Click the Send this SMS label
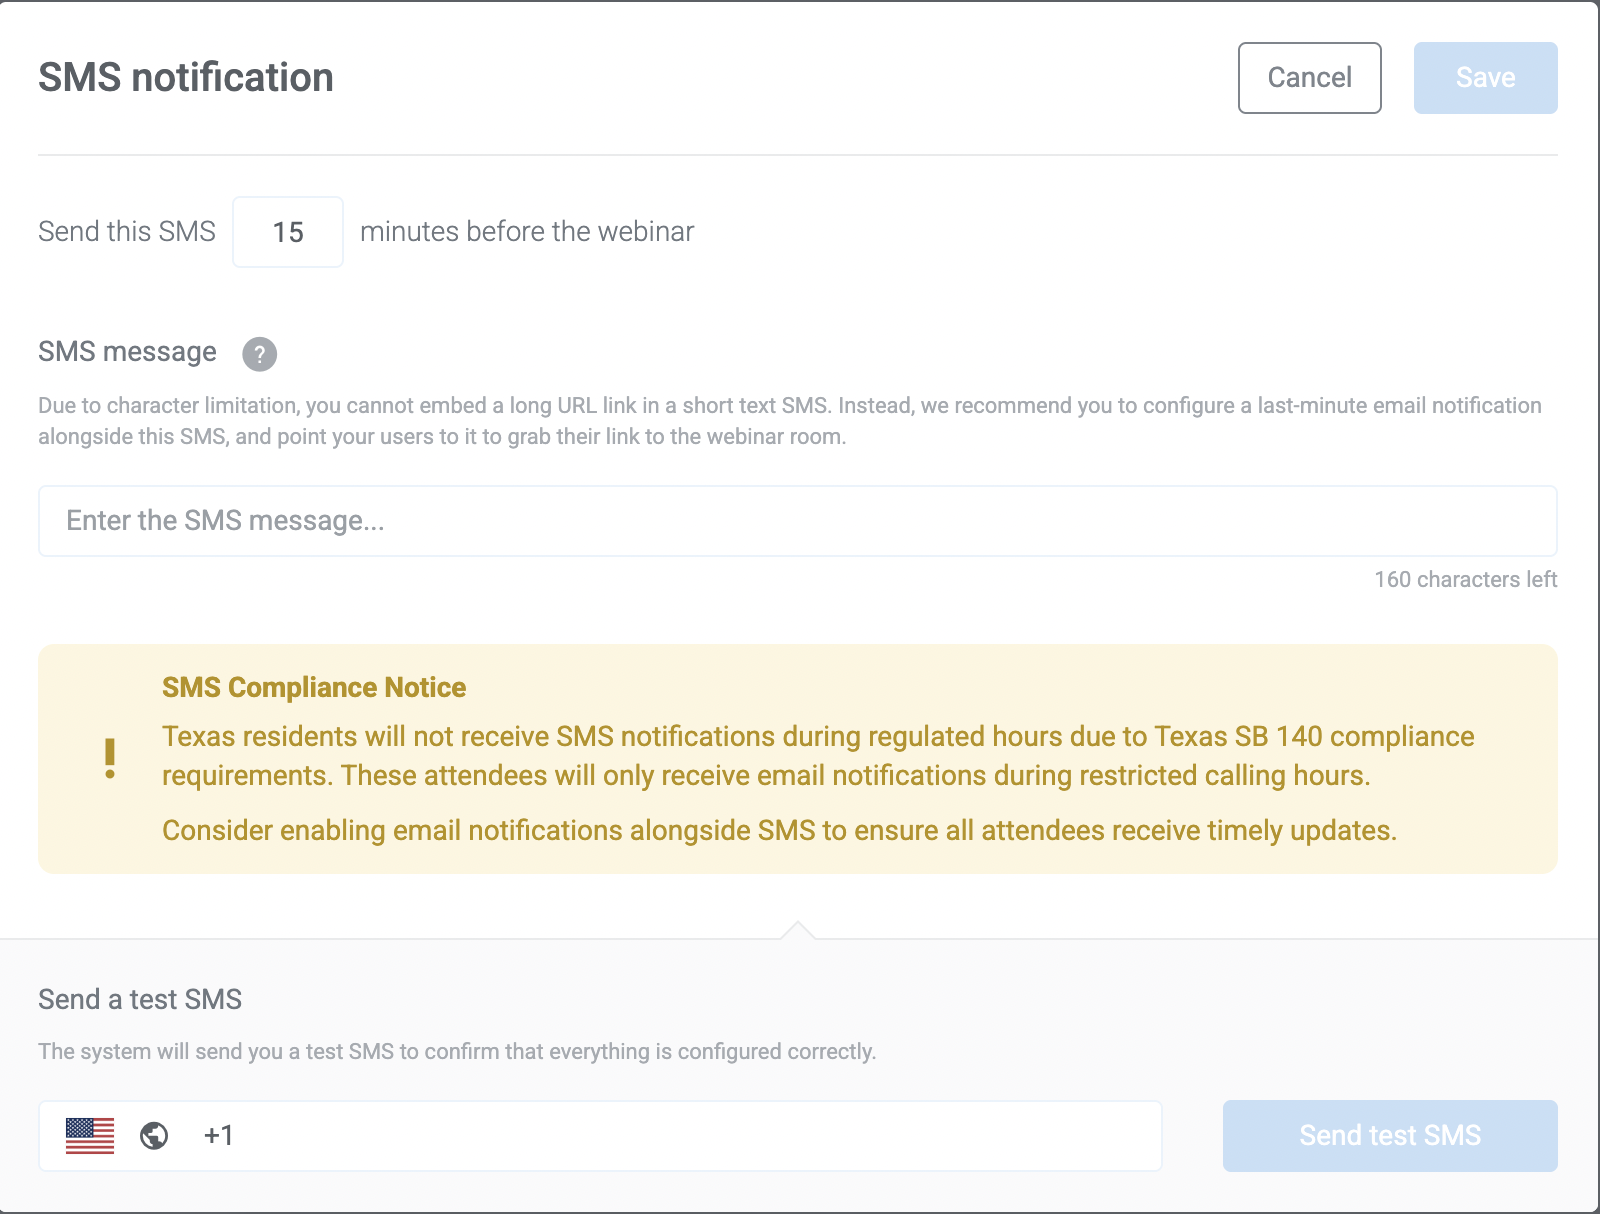This screenshot has width=1600, height=1214. (126, 231)
